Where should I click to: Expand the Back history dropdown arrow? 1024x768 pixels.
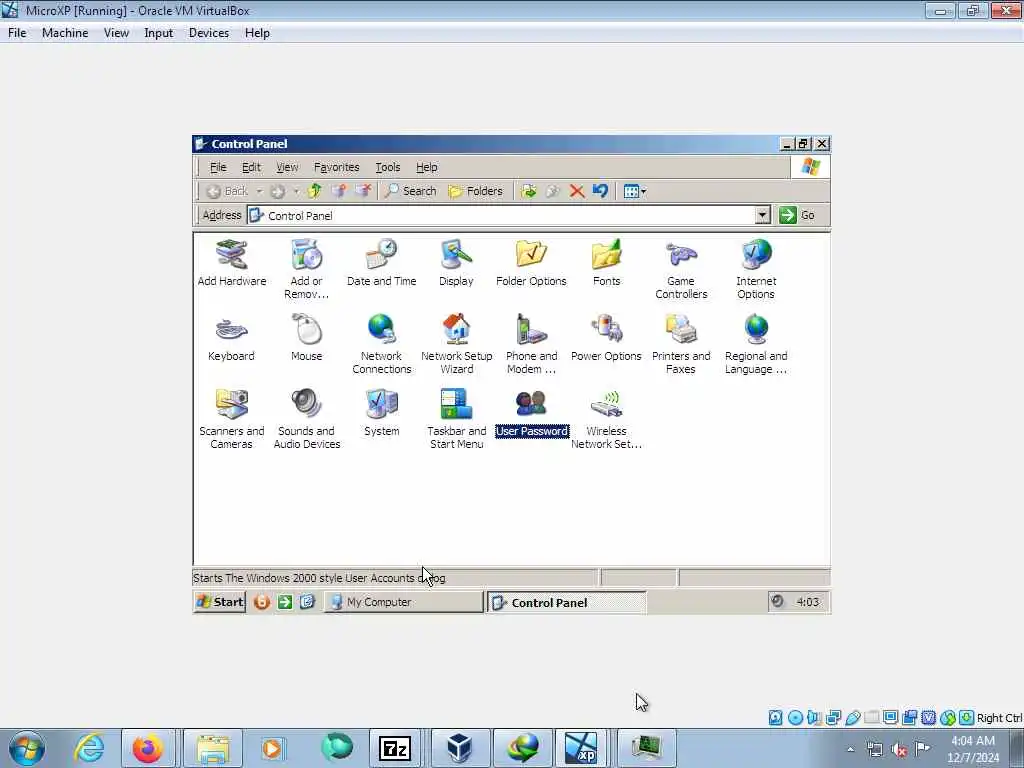259,191
